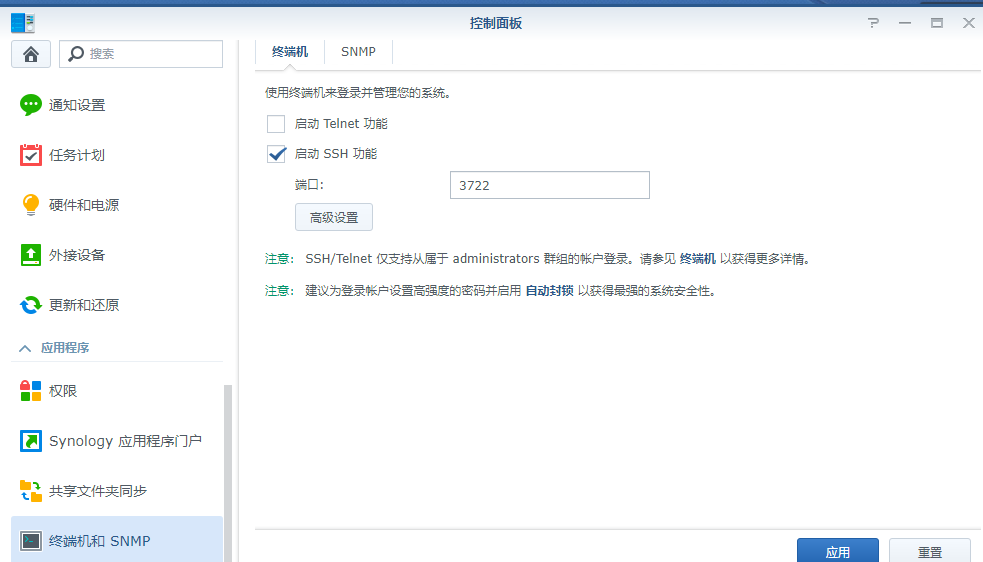The width and height of the screenshot is (983, 562).
Task: Click 更新和还原 refresh icon
Action: (31, 305)
